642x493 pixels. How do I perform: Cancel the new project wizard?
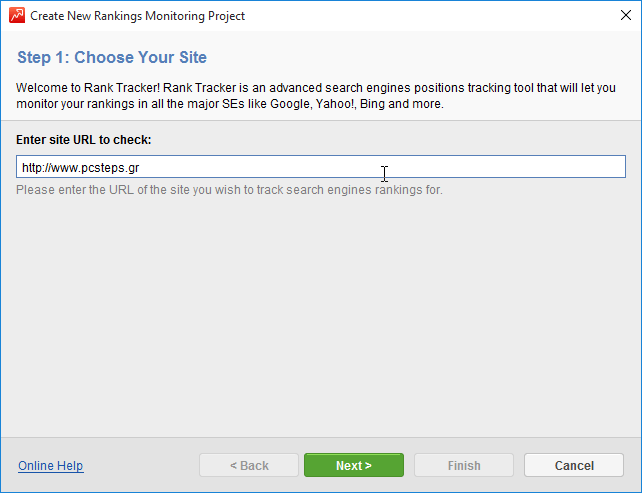tap(574, 466)
